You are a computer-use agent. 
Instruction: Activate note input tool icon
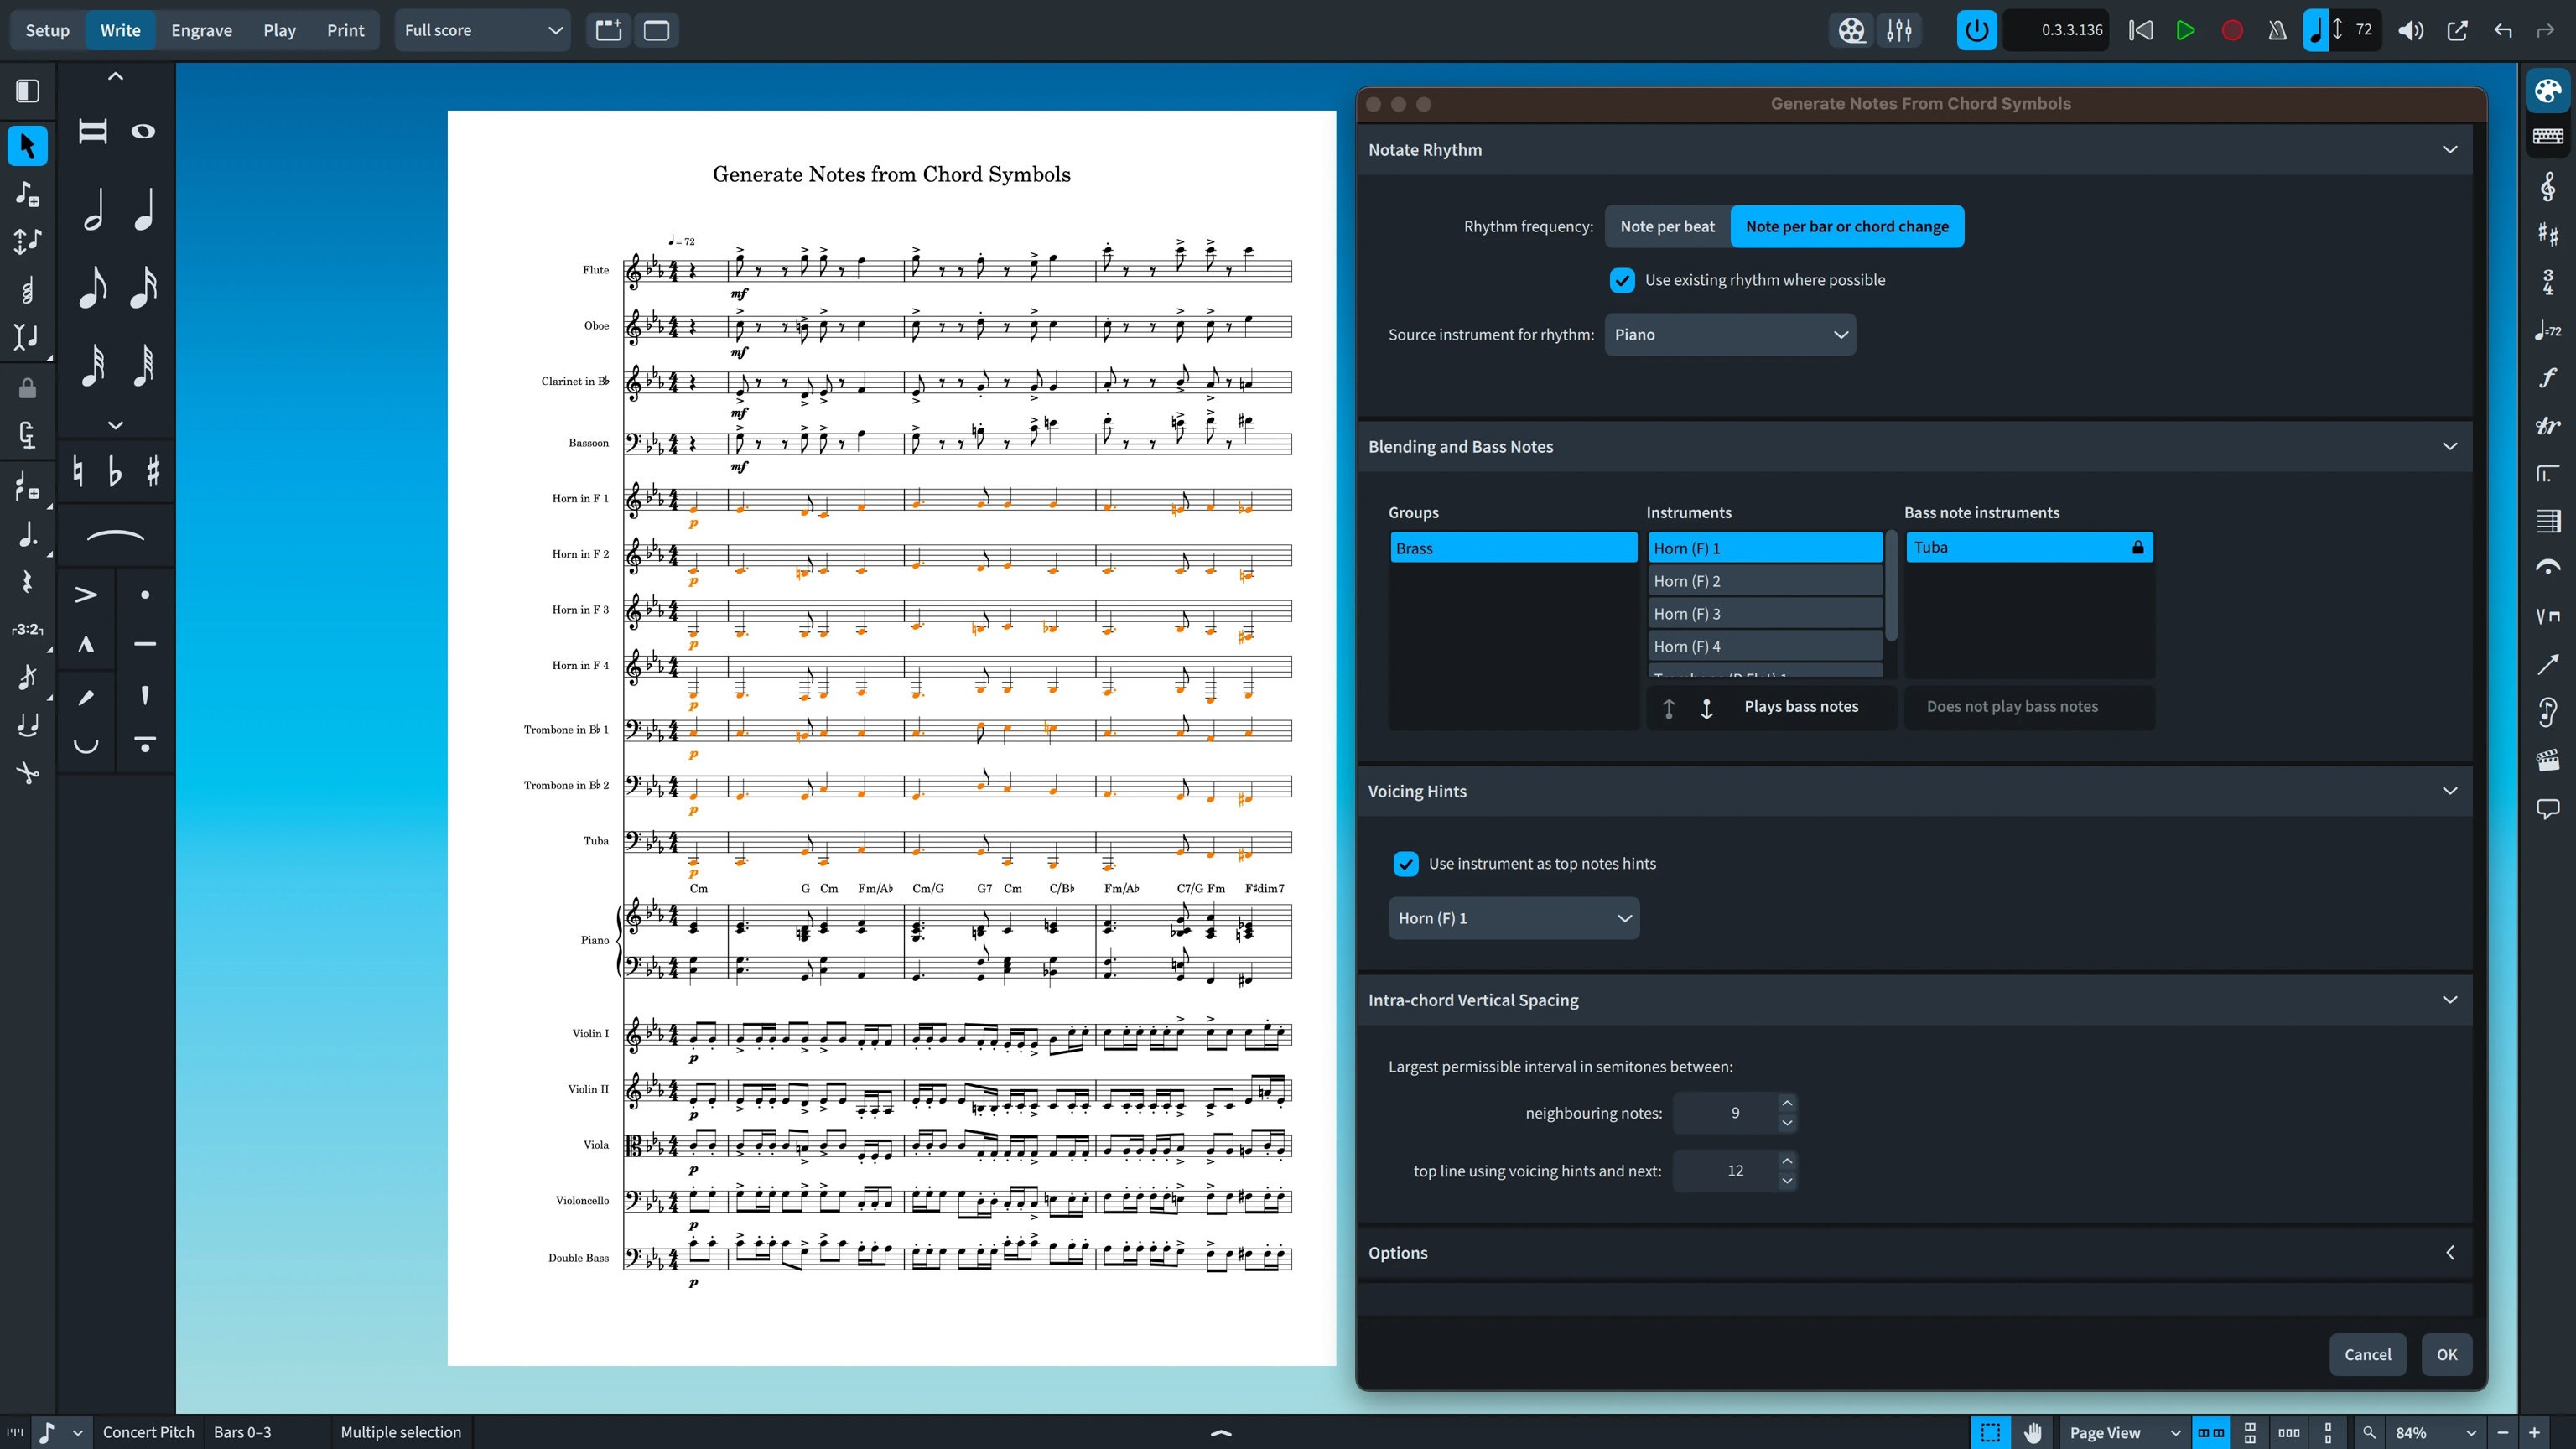[27, 194]
